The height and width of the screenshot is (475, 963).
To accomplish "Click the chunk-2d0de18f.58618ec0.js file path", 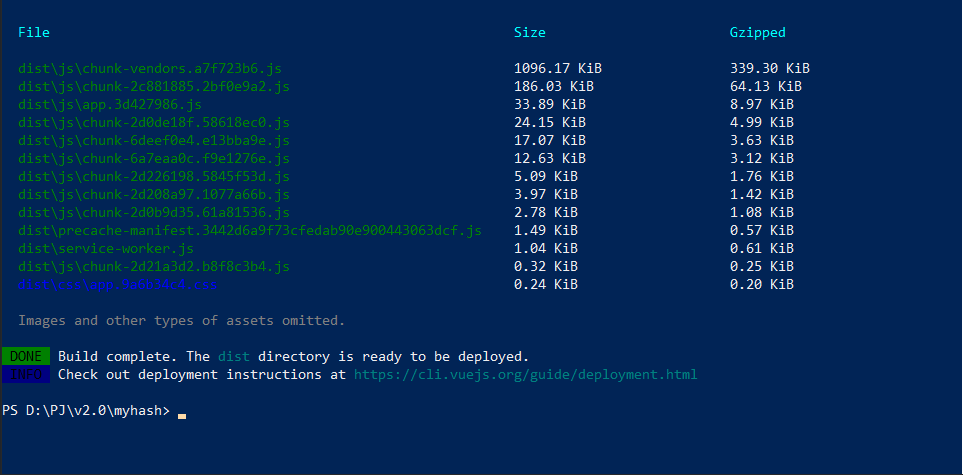I will pyautogui.click(x=154, y=123).
